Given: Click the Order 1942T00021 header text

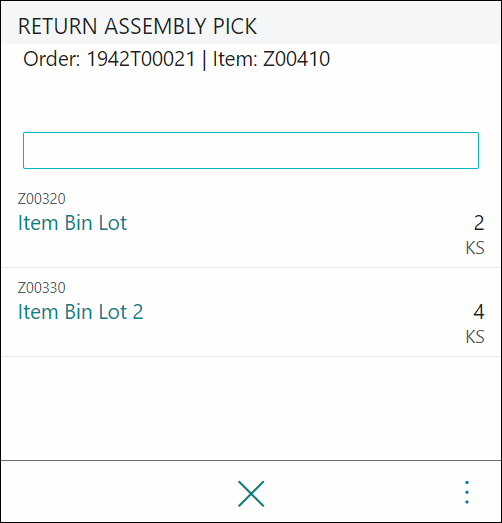Looking at the screenshot, I should (109, 59).
